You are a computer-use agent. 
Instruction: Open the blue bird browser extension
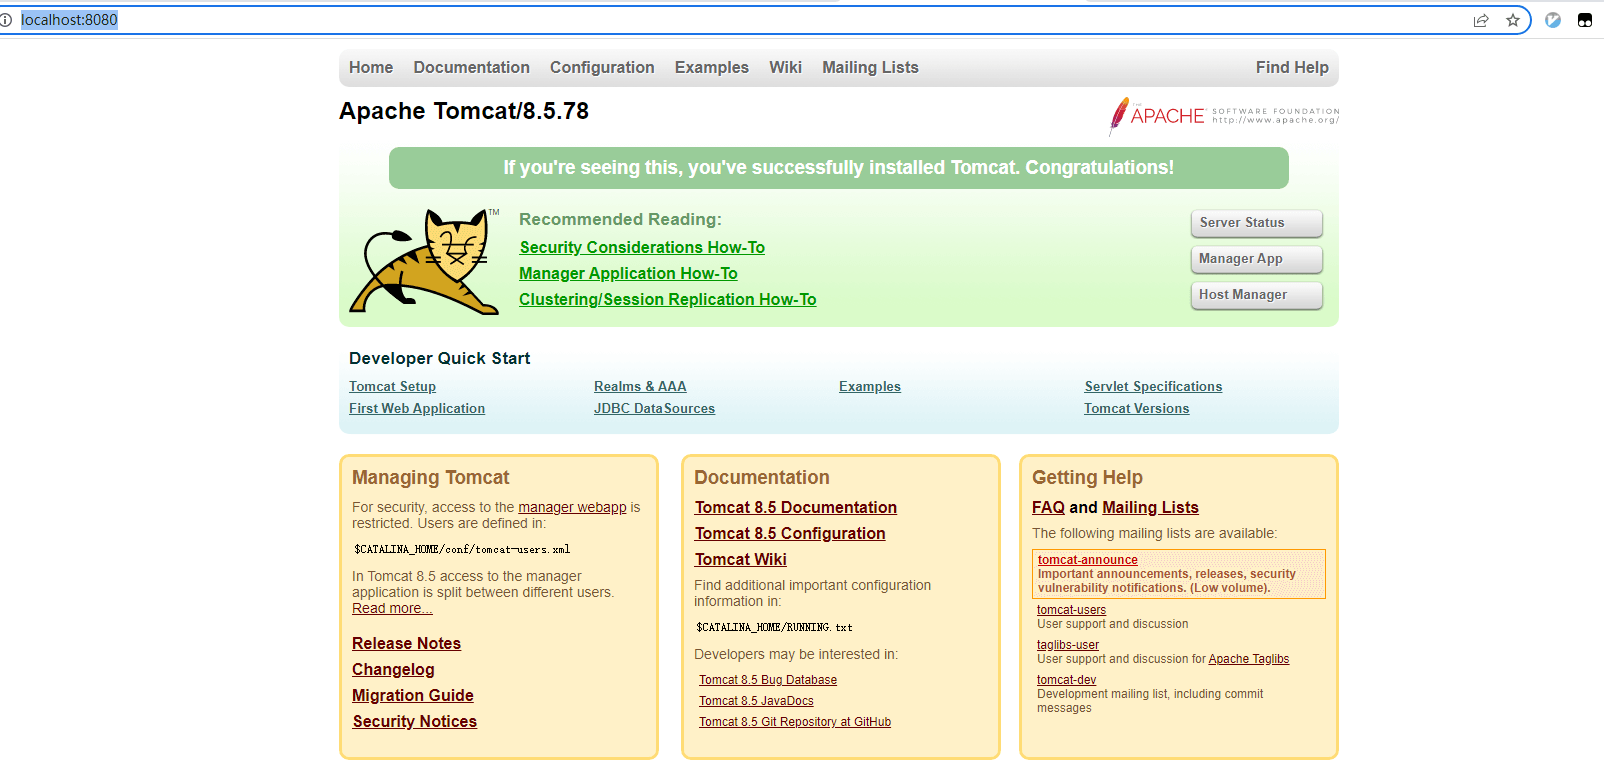[1553, 20]
